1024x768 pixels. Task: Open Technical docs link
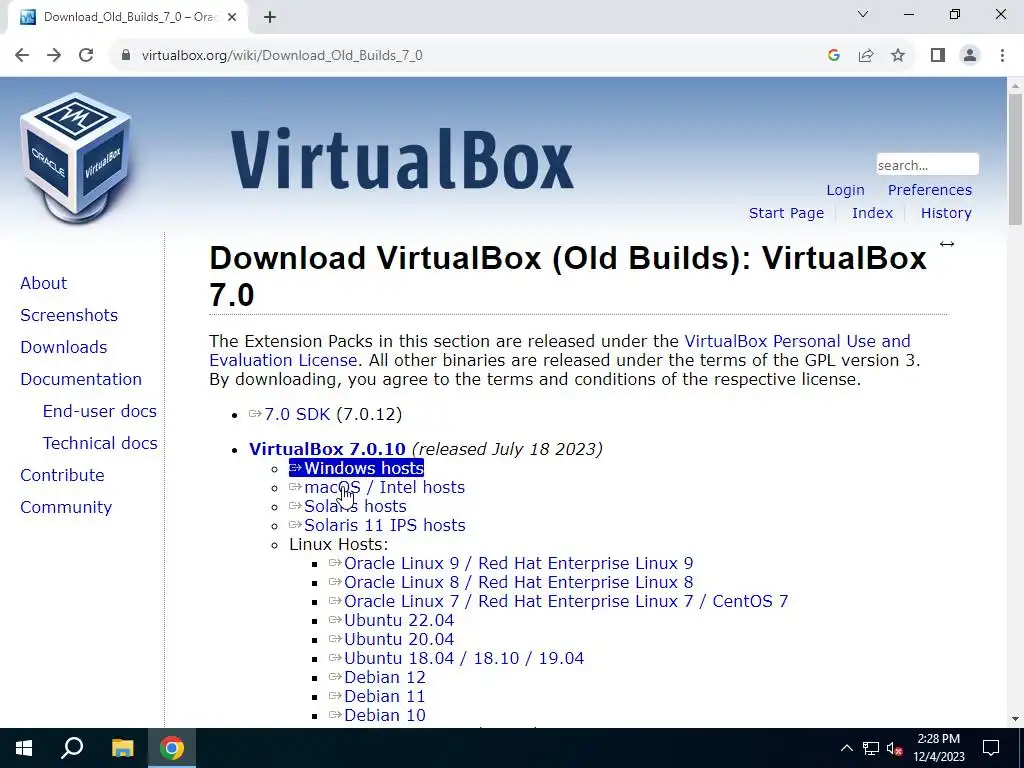(x=100, y=443)
